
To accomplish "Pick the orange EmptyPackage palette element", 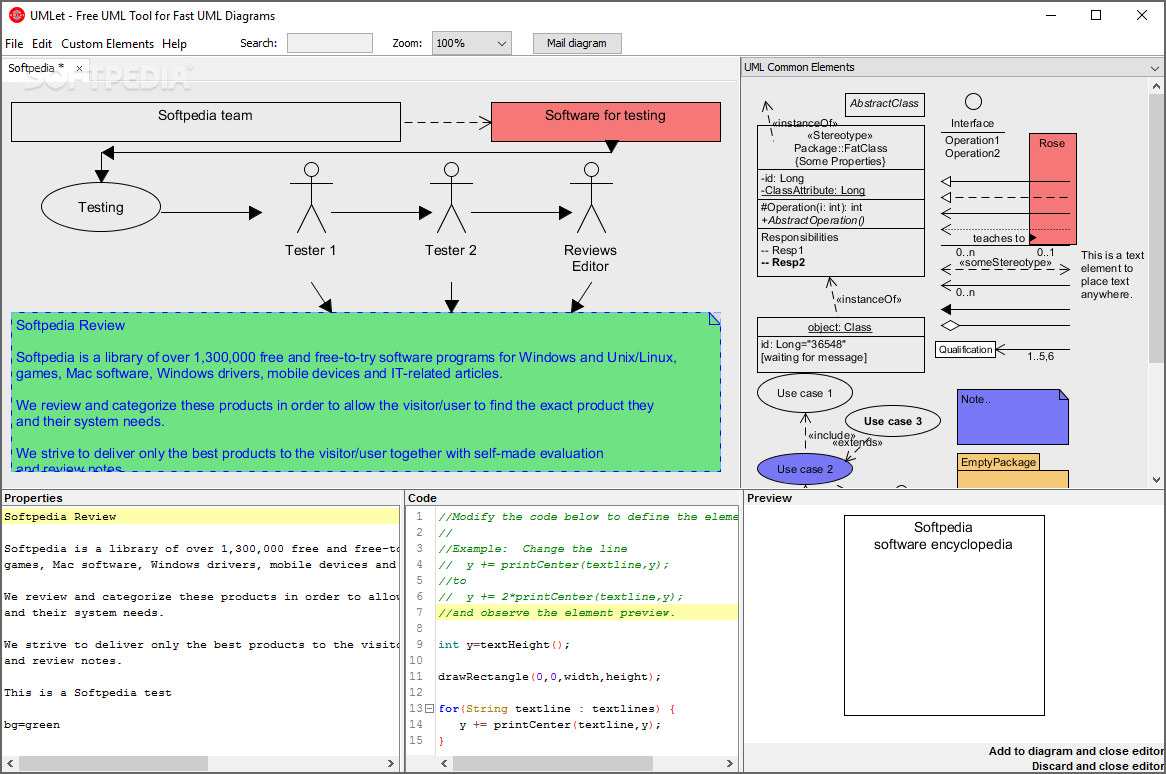I will [1013, 471].
